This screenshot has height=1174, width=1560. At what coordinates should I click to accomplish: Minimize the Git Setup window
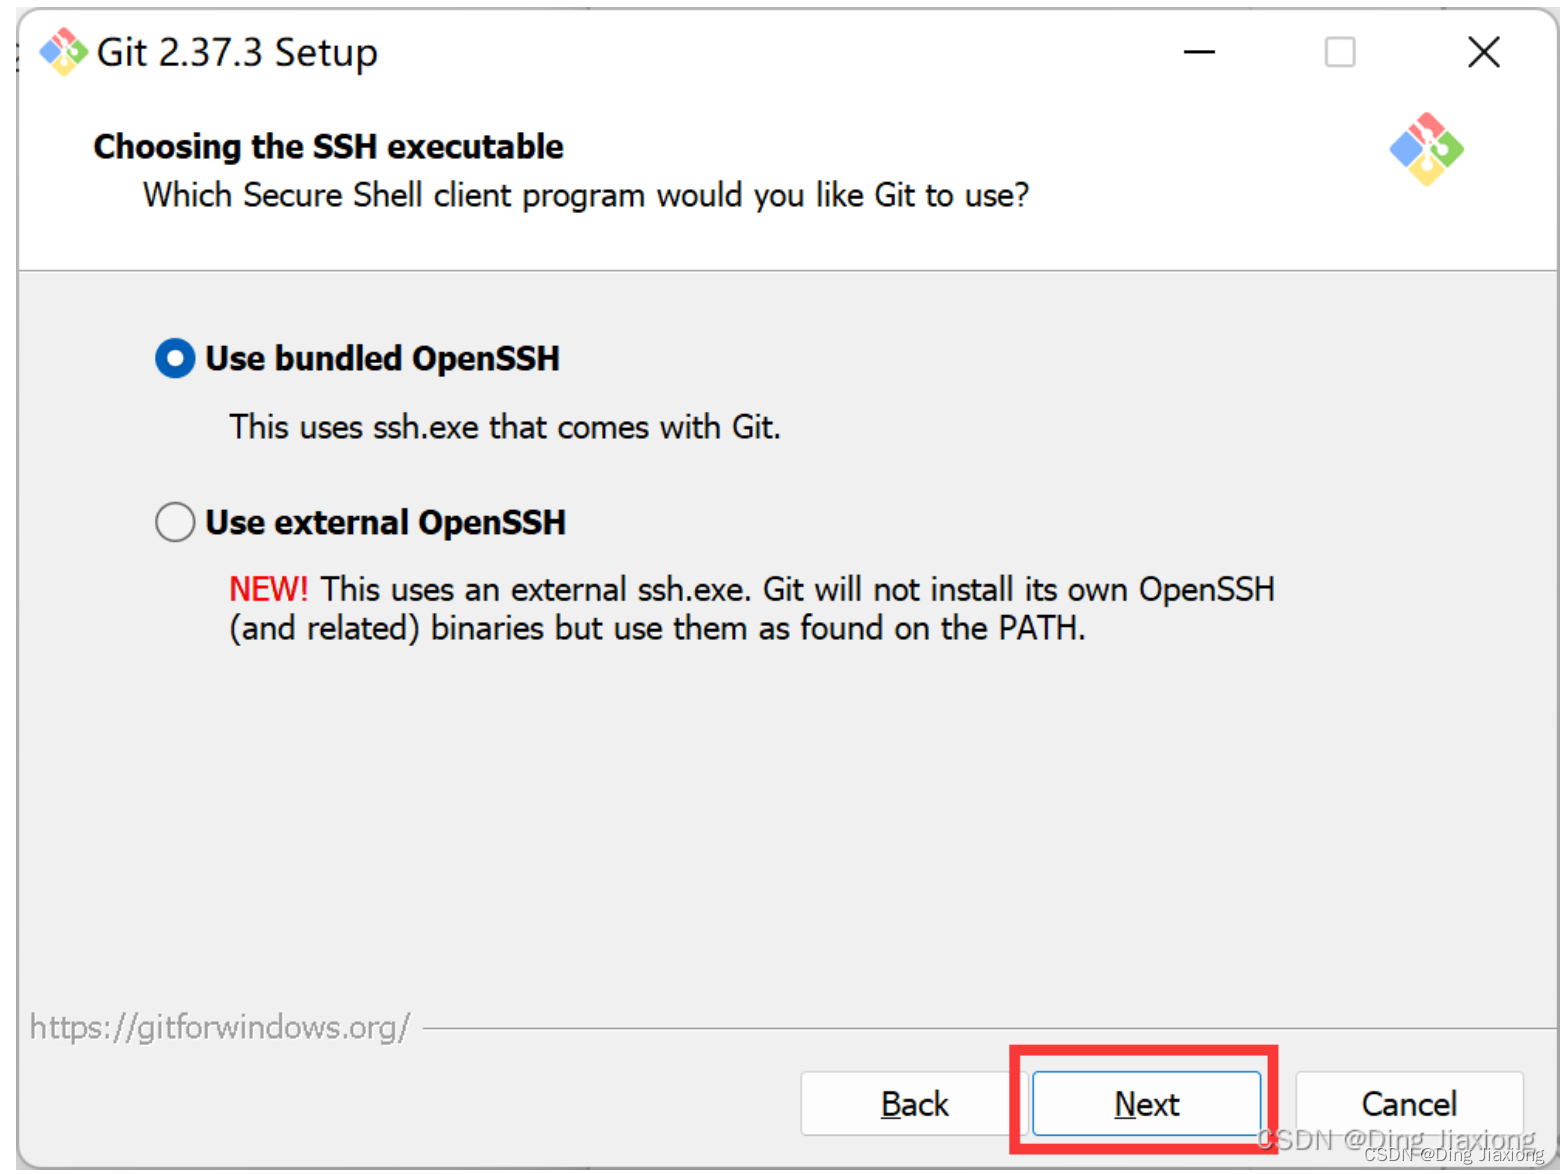coord(1199,52)
